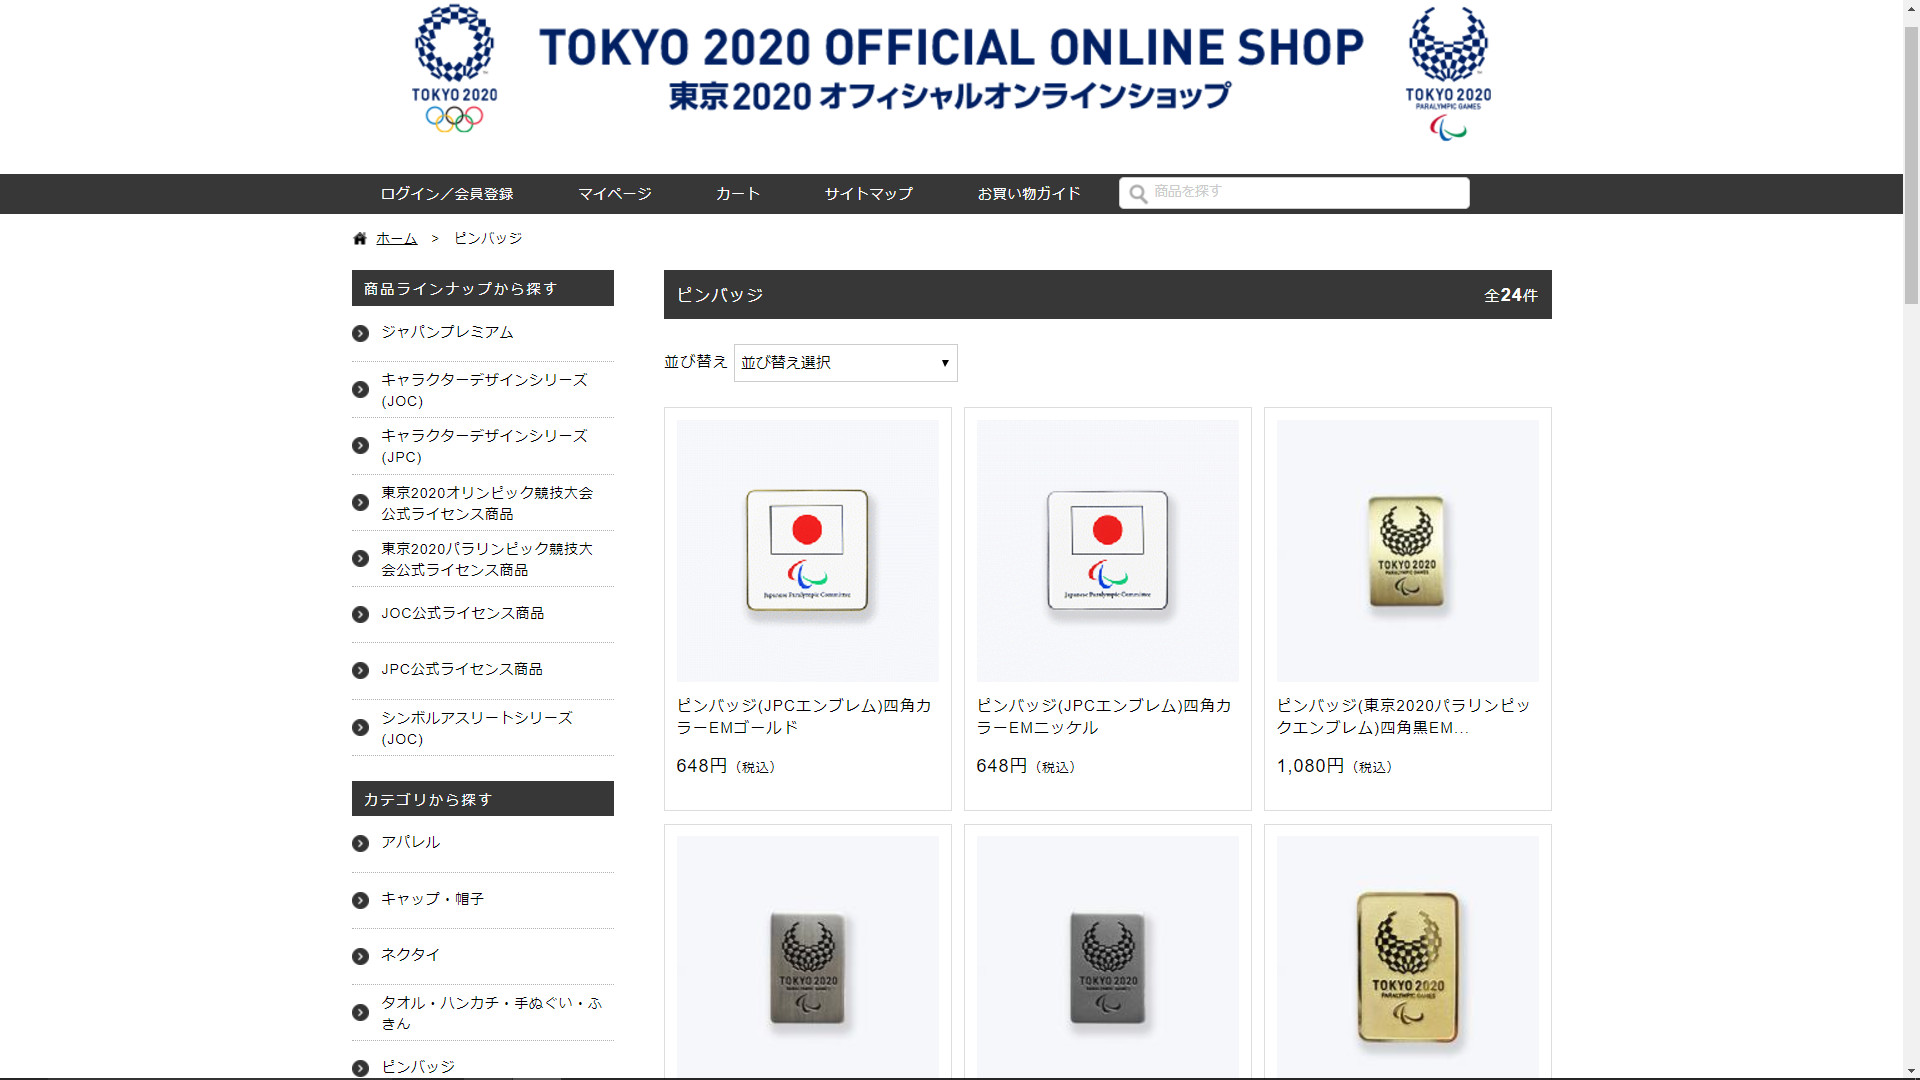Click the home icon in breadcrumb
1920x1080 pixels.
[x=360, y=239]
